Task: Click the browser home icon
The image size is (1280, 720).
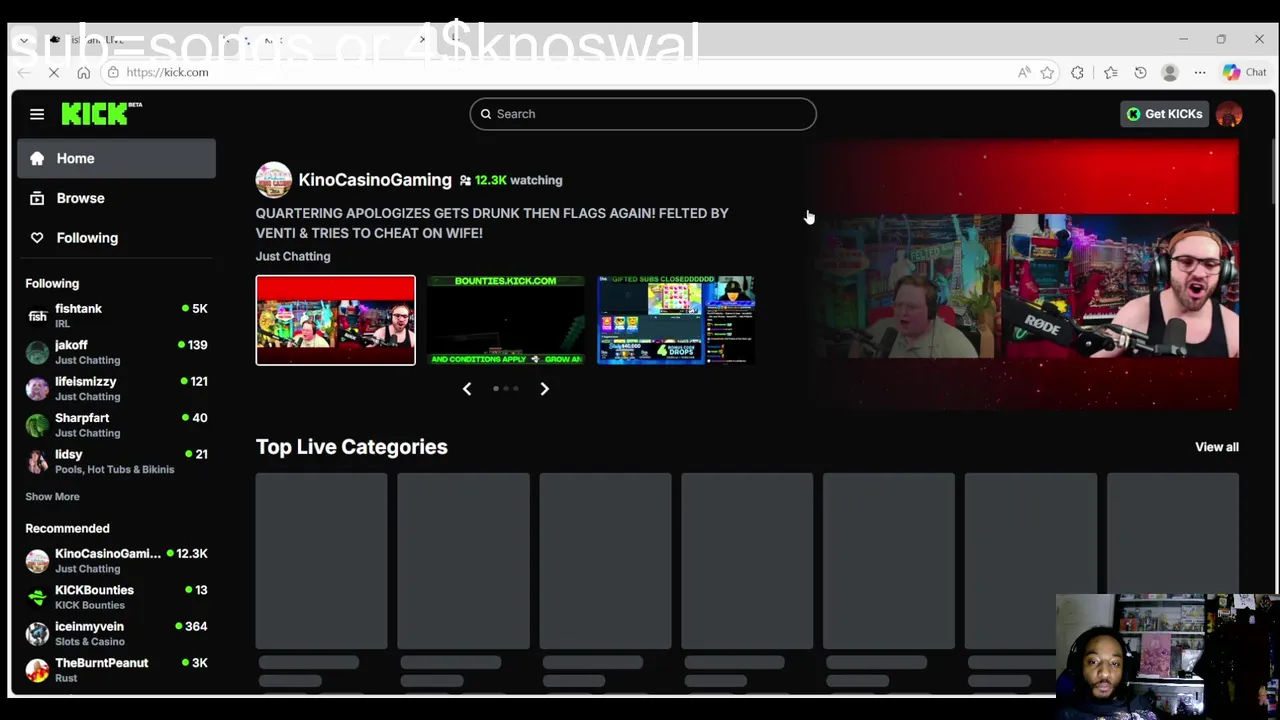Action: tap(84, 72)
